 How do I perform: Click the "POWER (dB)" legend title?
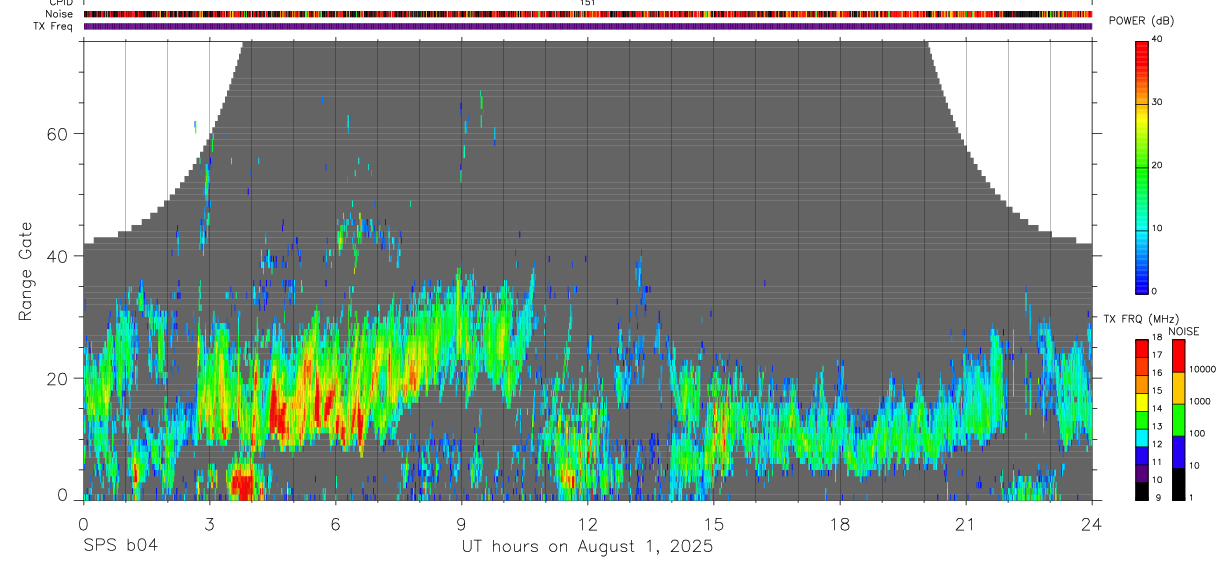click(1142, 21)
